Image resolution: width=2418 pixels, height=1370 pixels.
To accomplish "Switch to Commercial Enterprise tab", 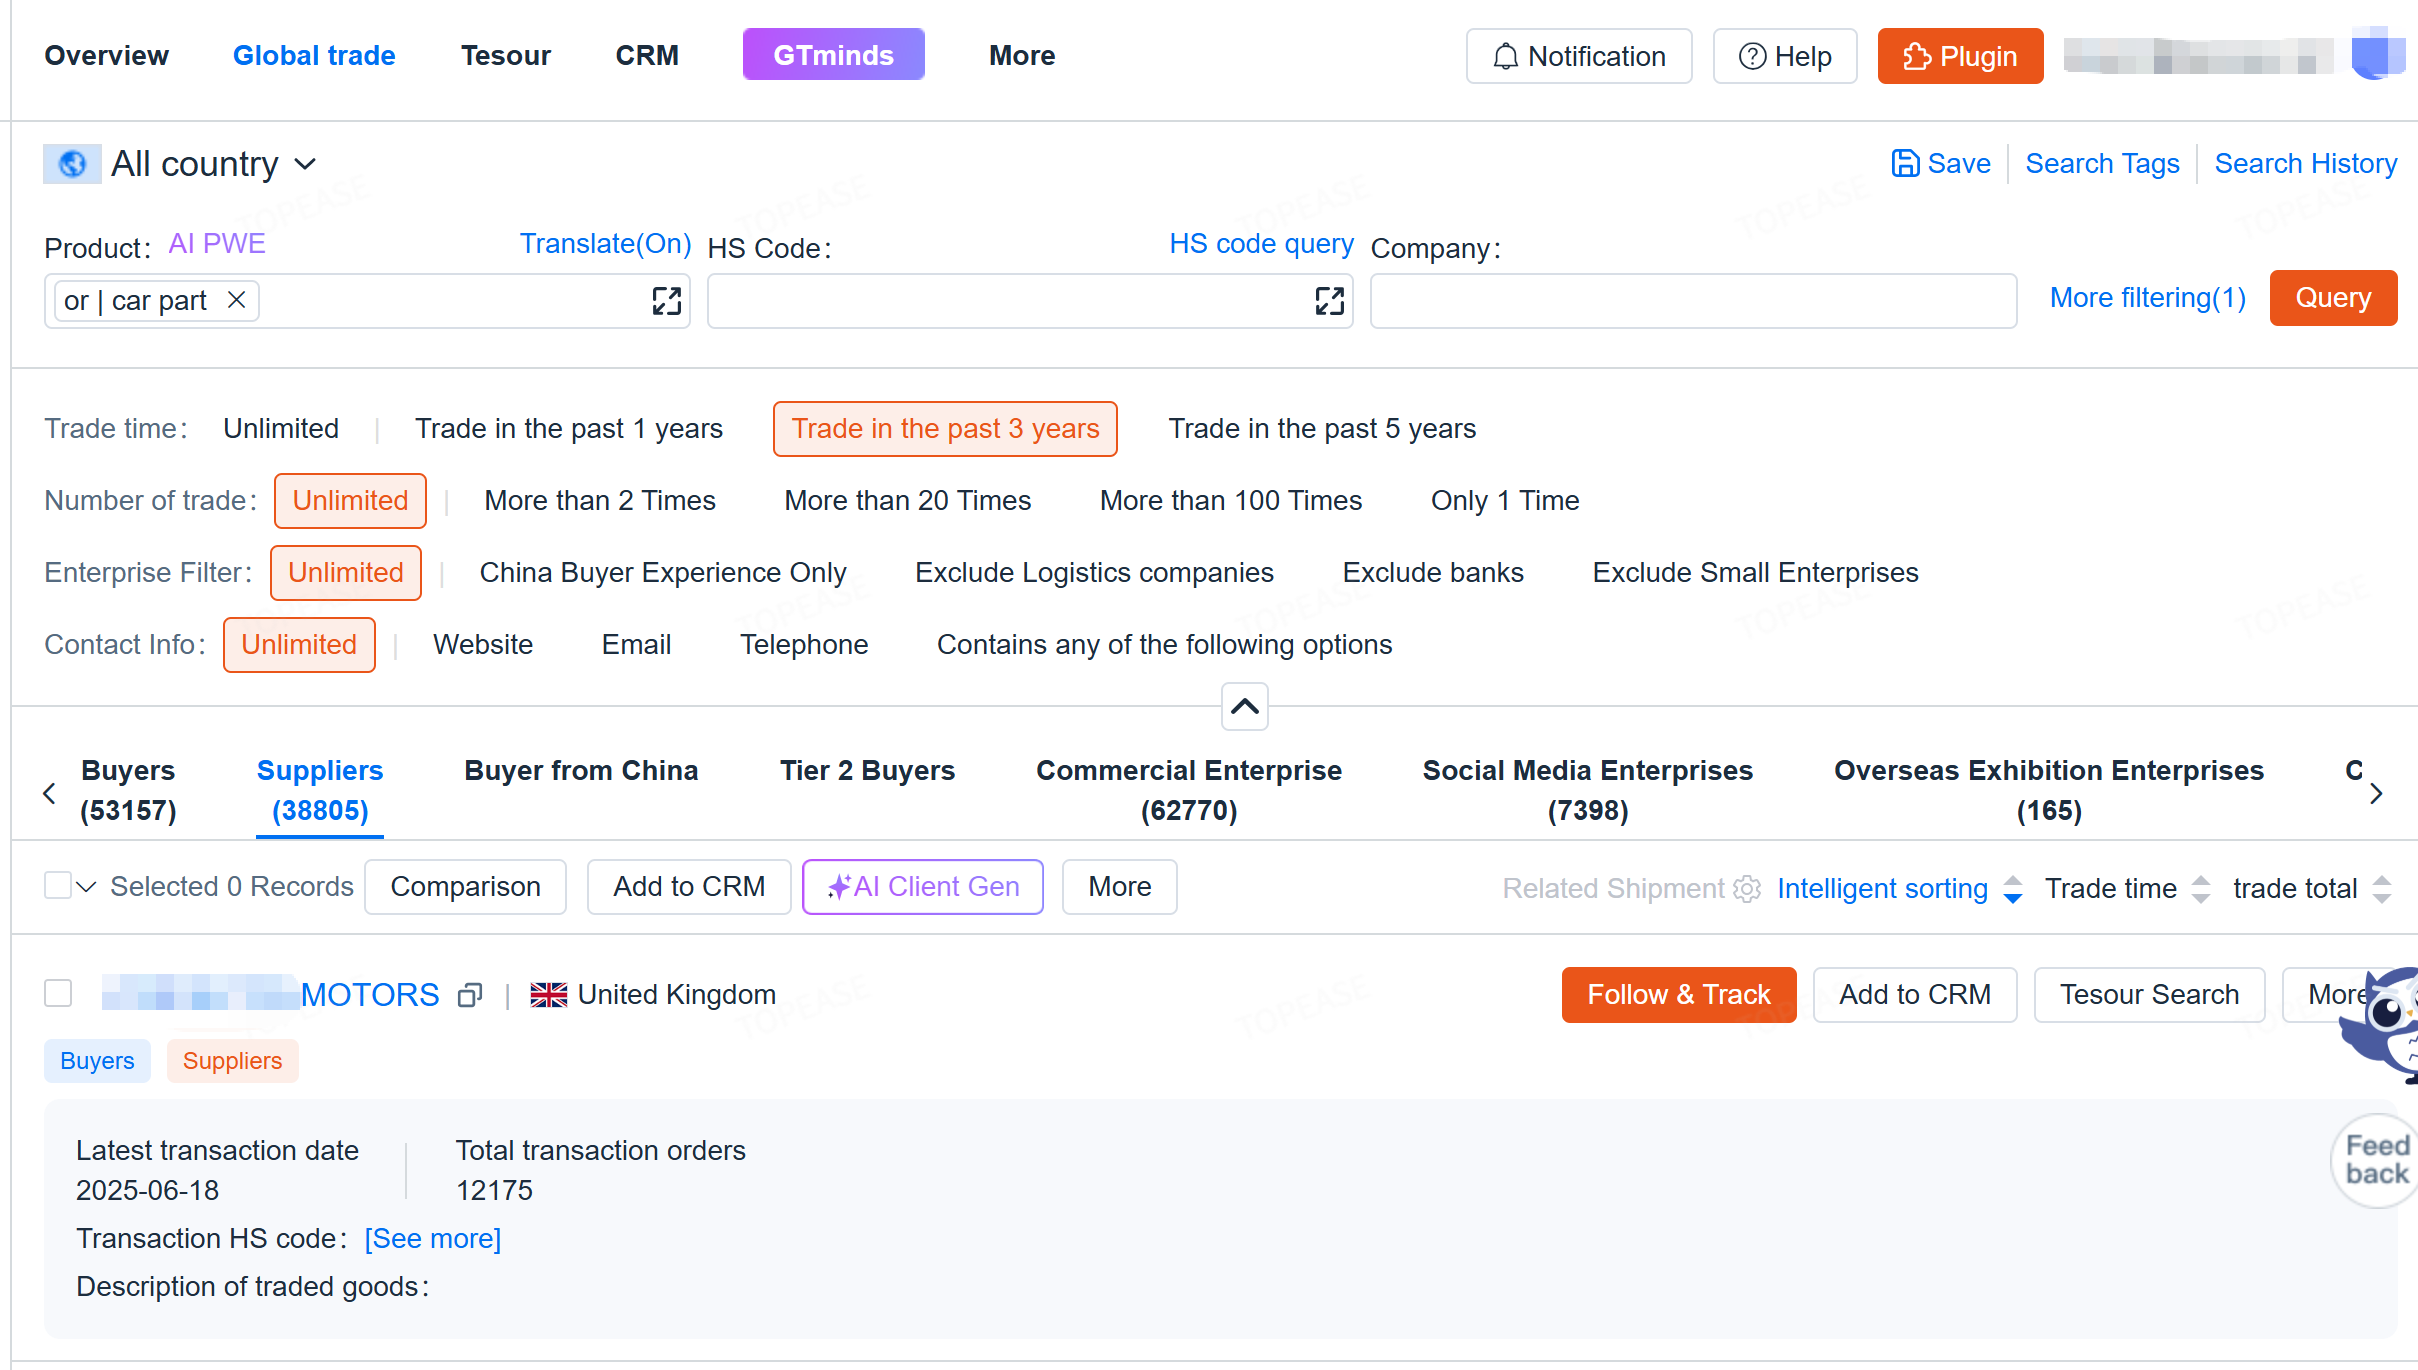I will (1189, 790).
